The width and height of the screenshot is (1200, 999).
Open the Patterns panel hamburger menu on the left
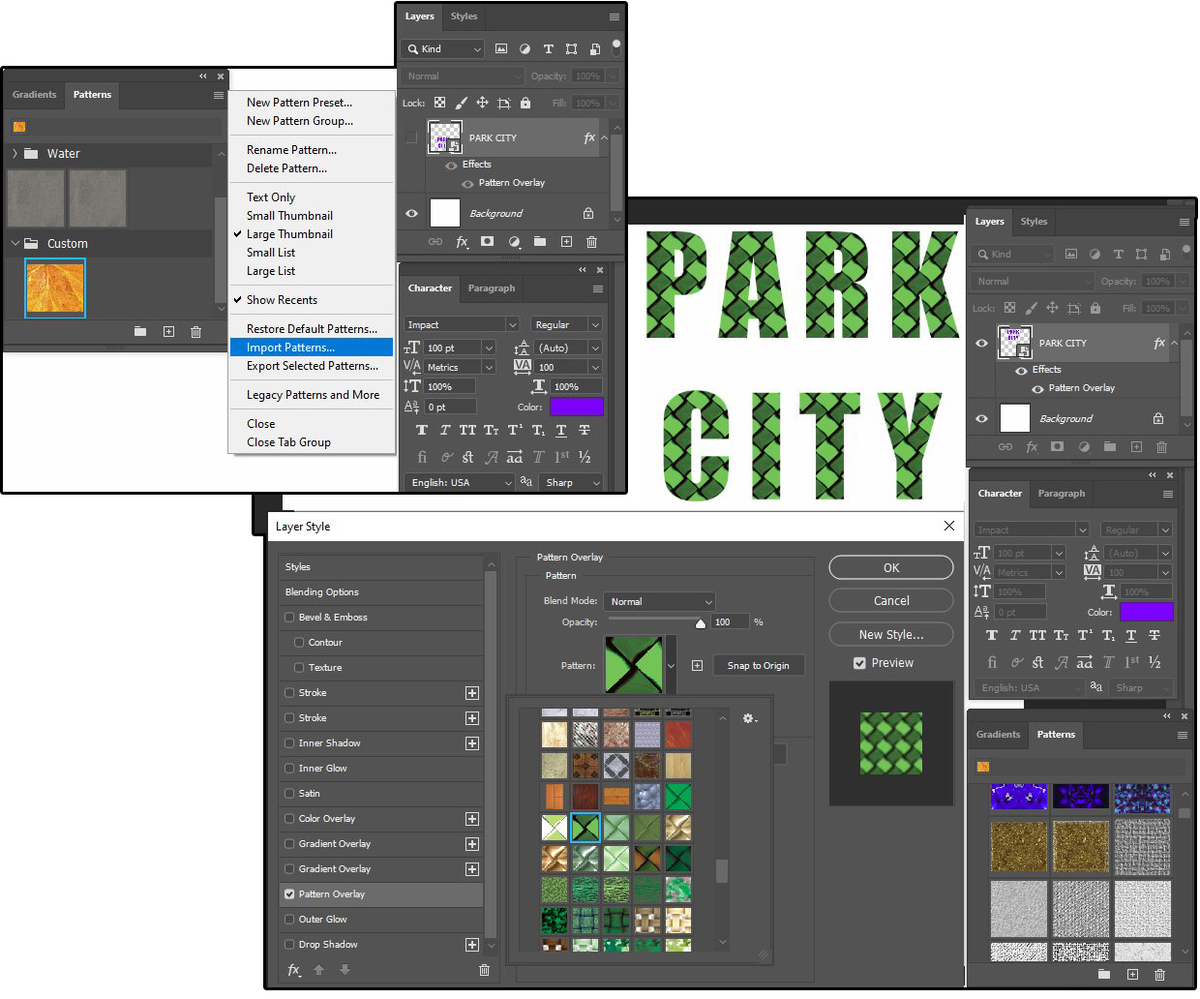coord(218,95)
